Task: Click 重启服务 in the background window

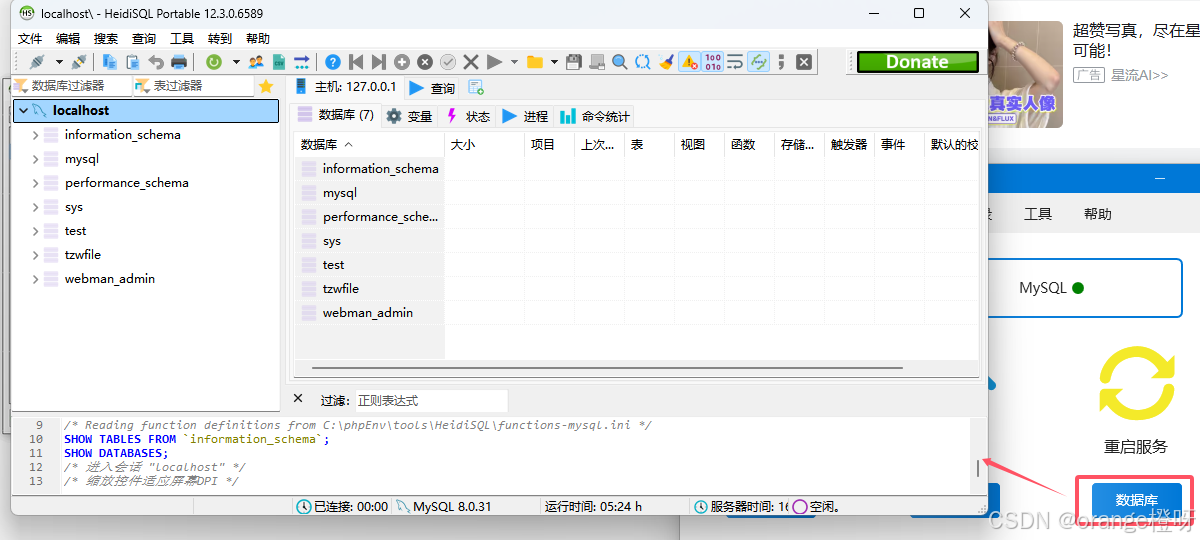Action: click(1135, 447)
